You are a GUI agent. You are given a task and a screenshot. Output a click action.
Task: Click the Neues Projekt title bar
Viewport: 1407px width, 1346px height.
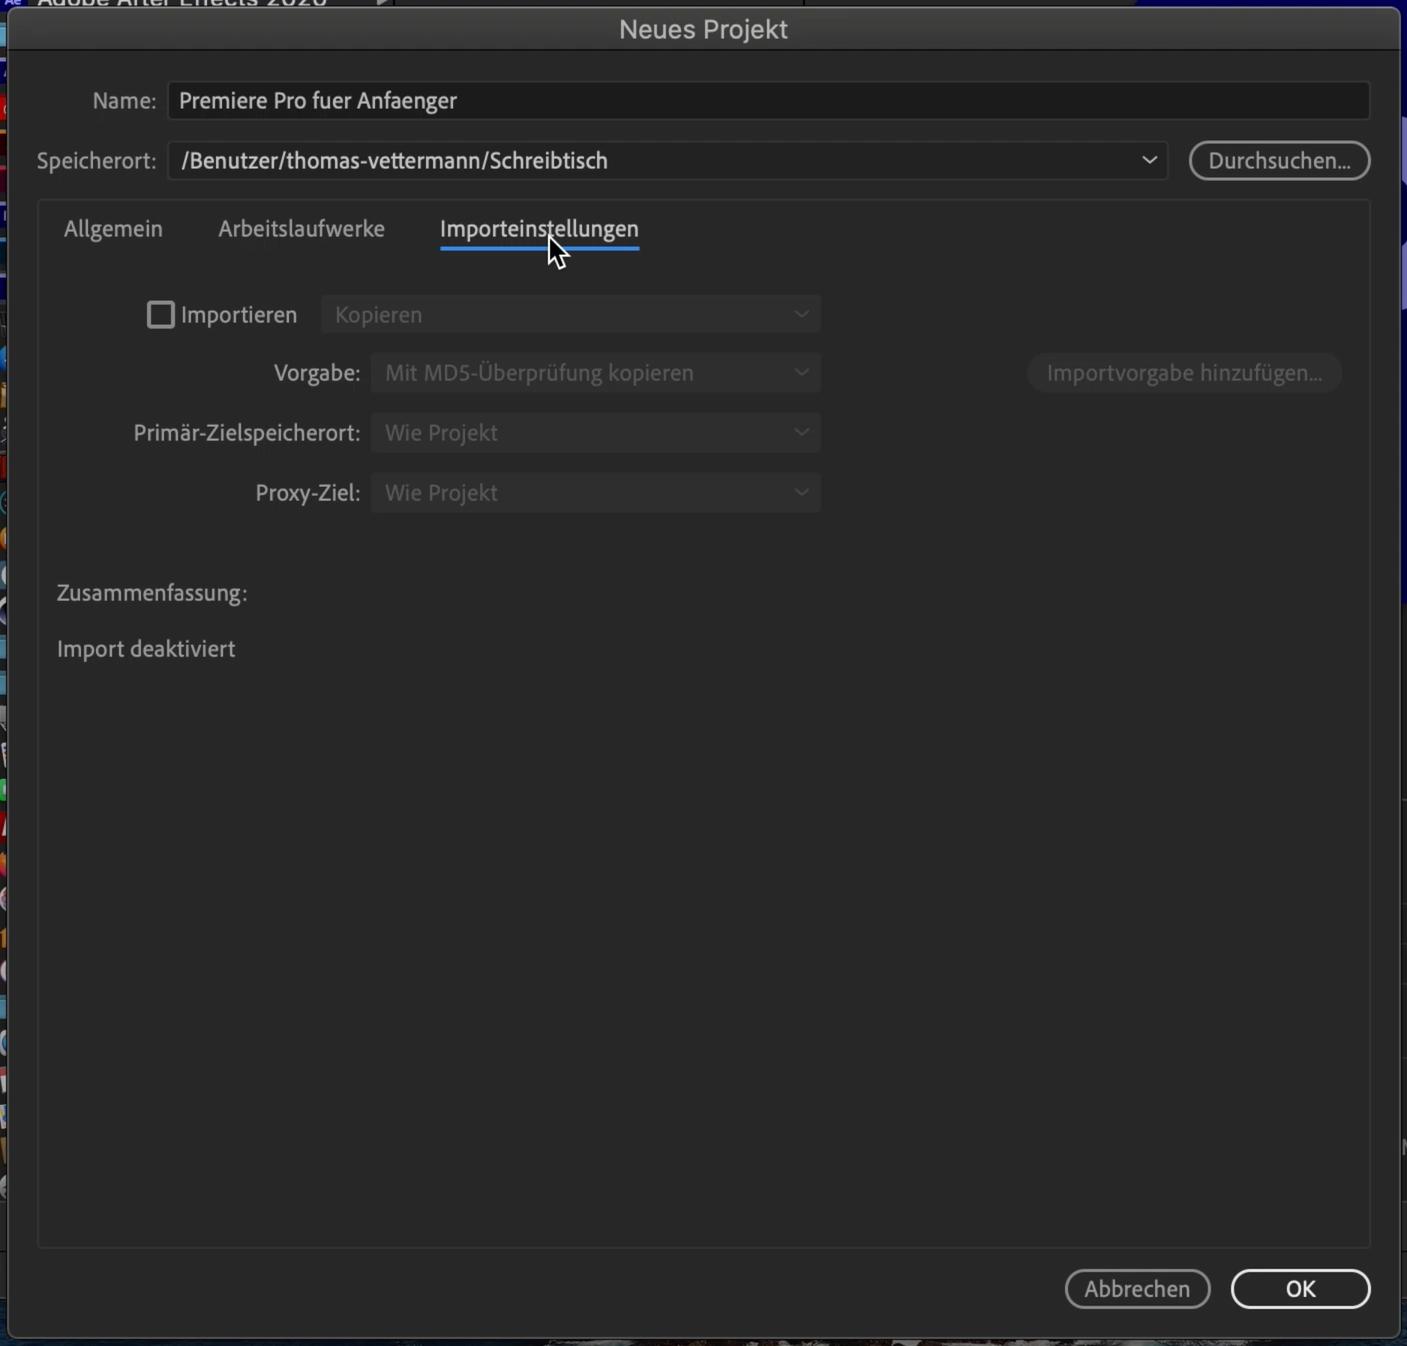(x=703, y=30)
